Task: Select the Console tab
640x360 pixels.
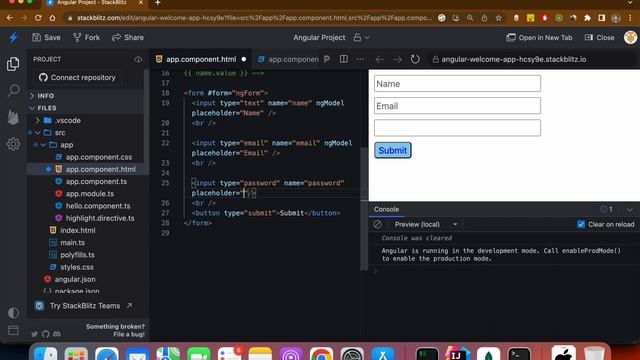Action: coord(387,209)
